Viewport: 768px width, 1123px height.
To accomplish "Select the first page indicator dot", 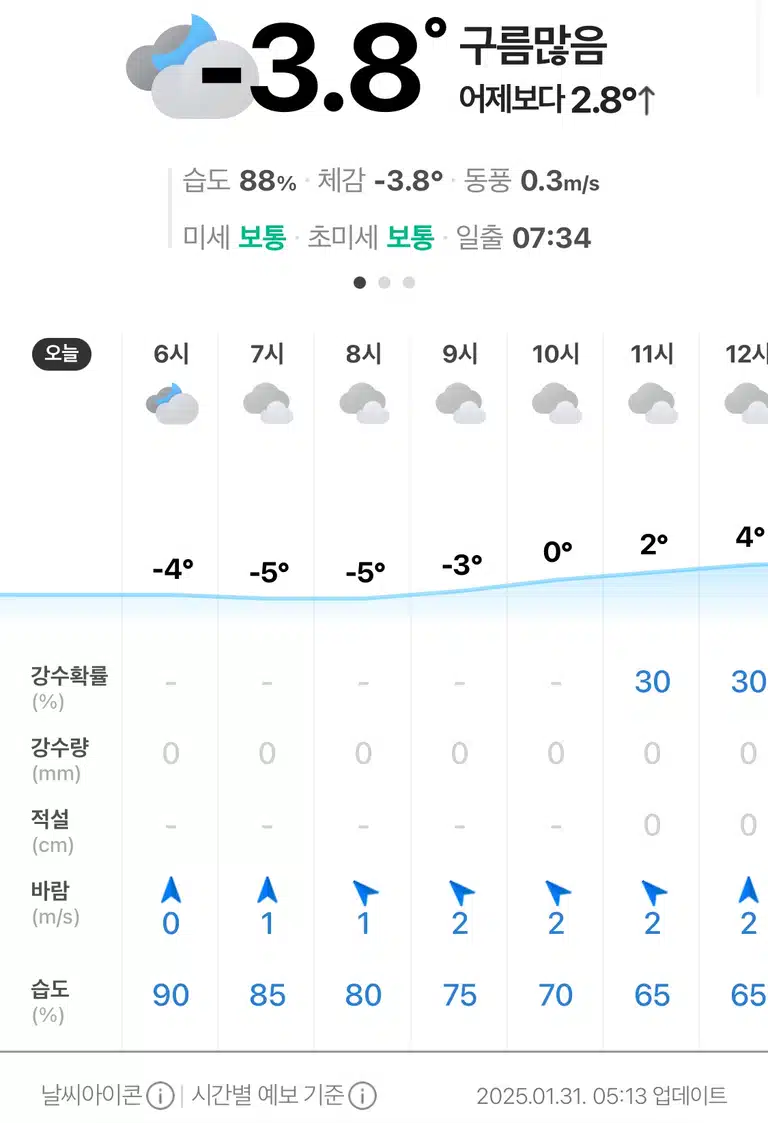I will 360,283.
